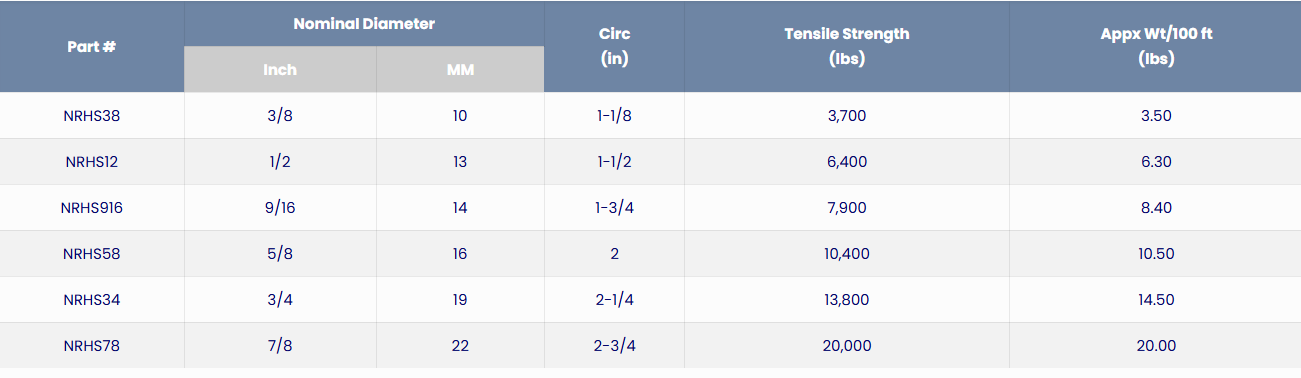Click the Inch sub-header

click(x=280, y=70)
